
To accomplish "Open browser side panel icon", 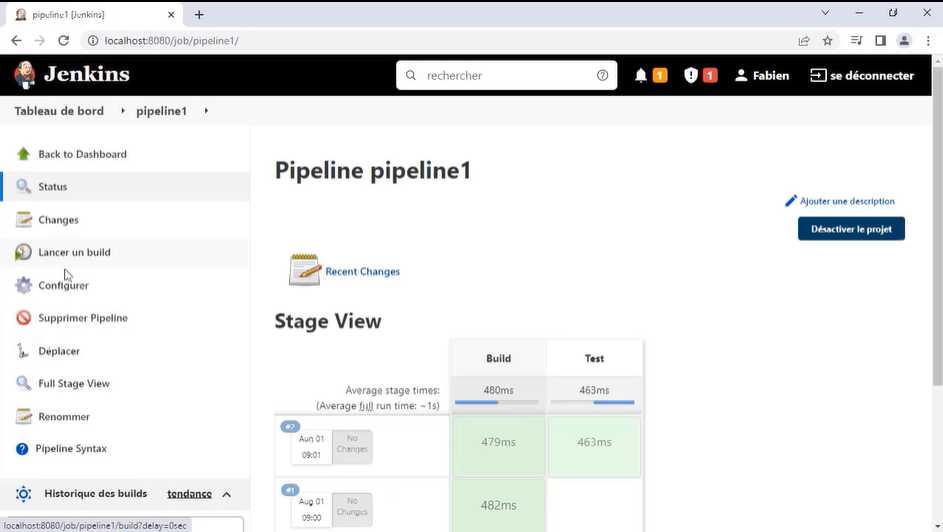I will (x=880, y=40).
